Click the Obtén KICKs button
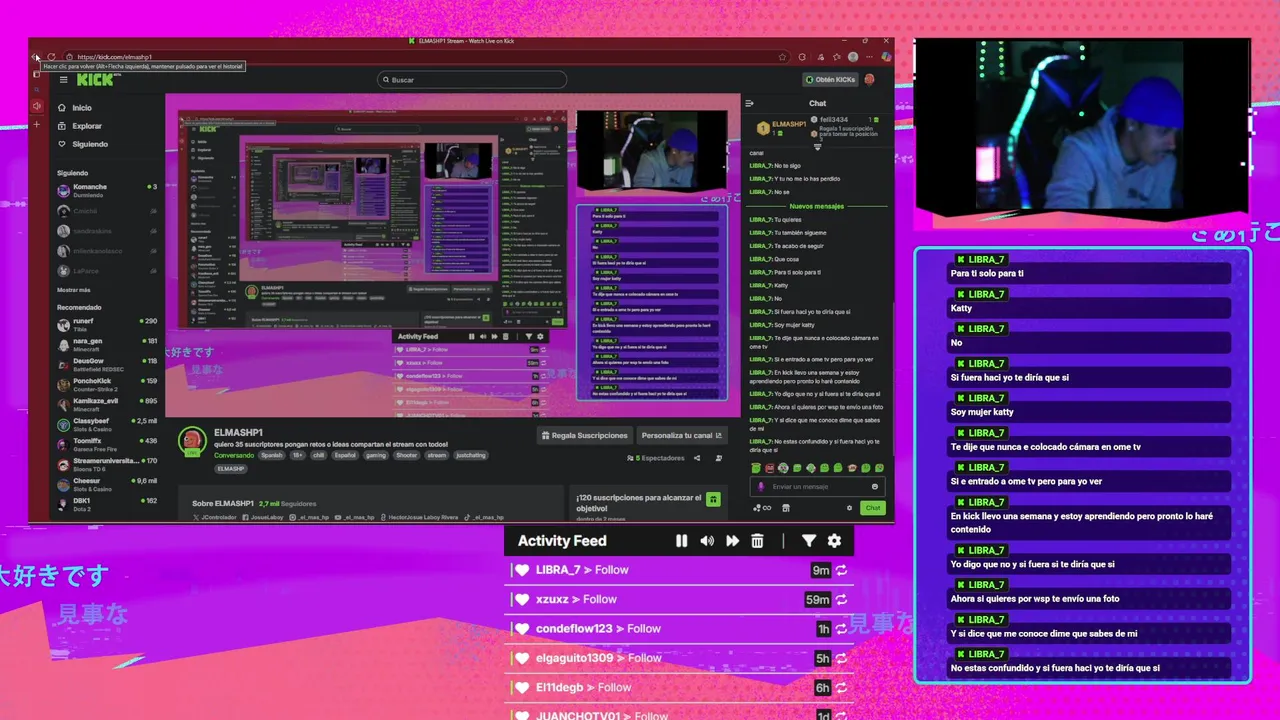The image size is (1280, 720). point(830,80)
